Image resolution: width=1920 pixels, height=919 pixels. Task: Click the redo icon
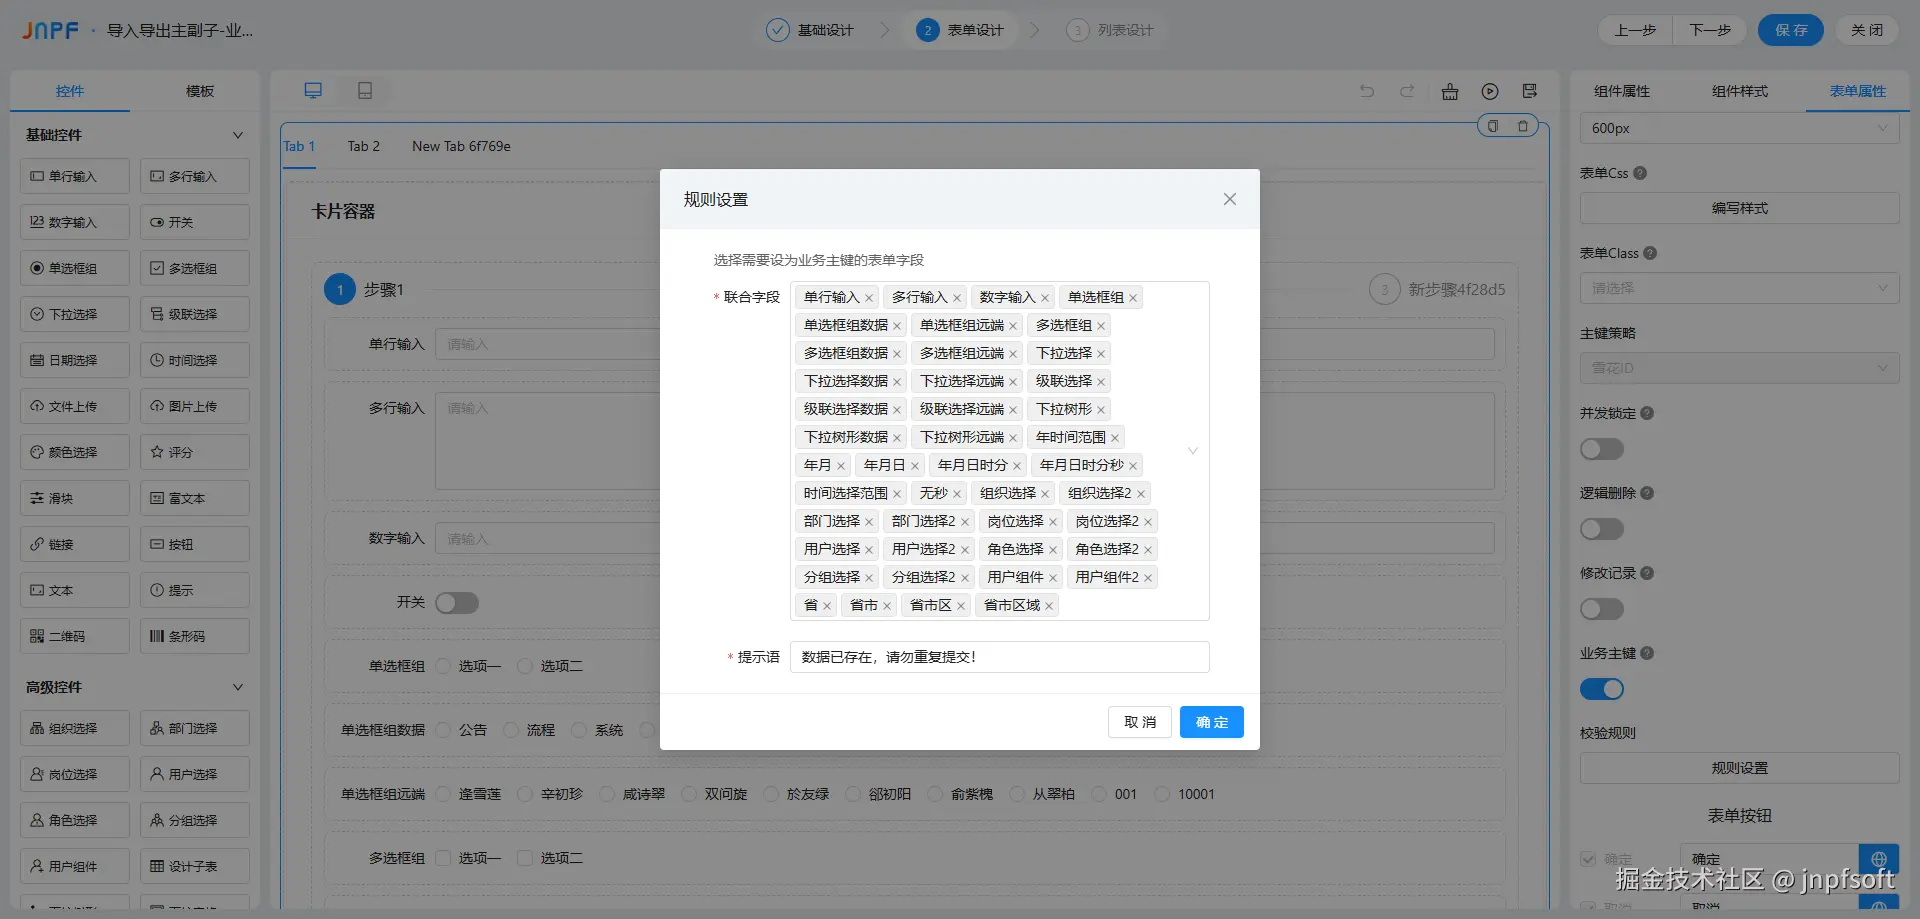[x=1407, y=91]
